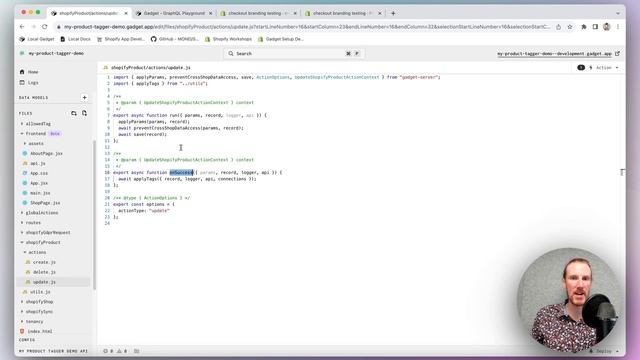The height and width of the screenshot is (360, 640).
Task: Click the file sidebar vertical scrollbar
Action: pos(95,214)
